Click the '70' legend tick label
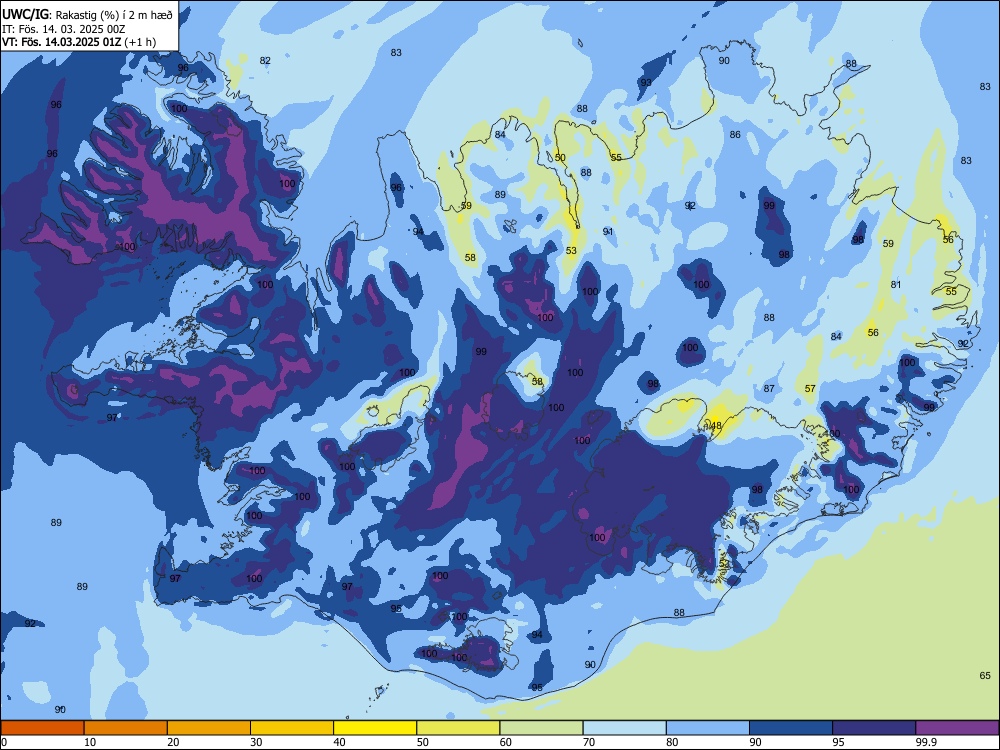The height and width of the screenshot is (750, 1000). point(589,742)
